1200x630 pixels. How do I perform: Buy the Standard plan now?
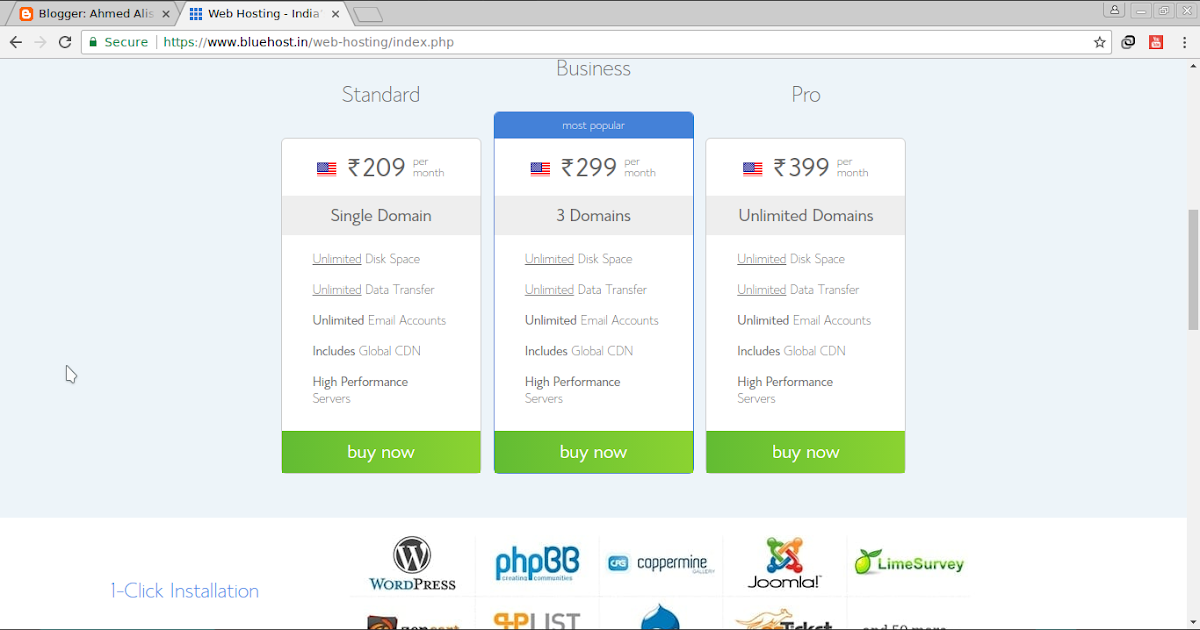click(381, 452)
